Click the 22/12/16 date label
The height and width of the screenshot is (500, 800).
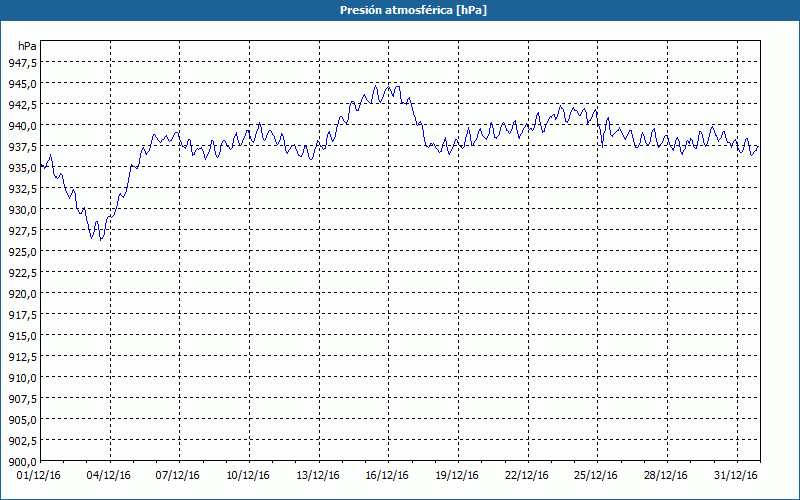coord(527,476)
